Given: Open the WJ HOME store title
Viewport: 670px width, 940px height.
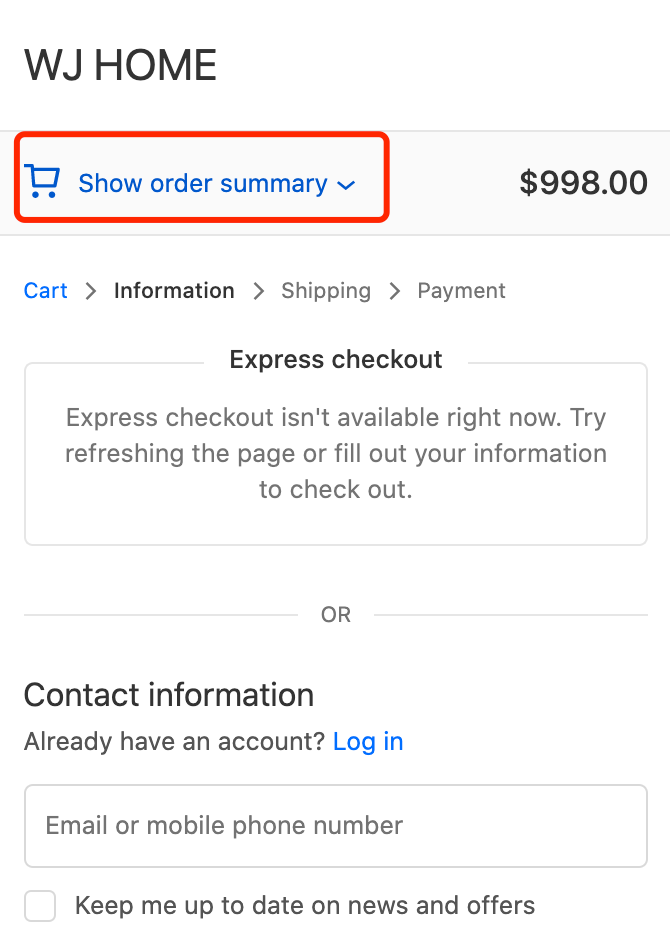Looking at the screenshot, I should pyautogui.click(x=120, y=66).
